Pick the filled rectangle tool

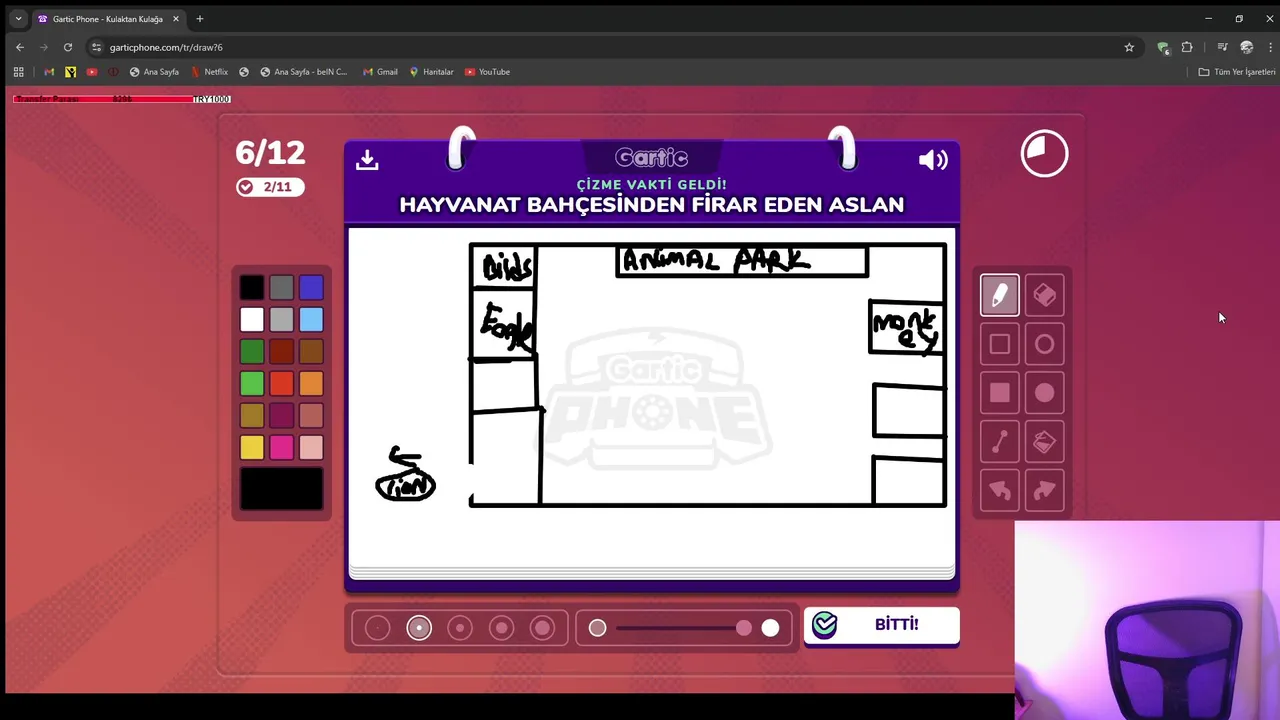[1000, 393]
